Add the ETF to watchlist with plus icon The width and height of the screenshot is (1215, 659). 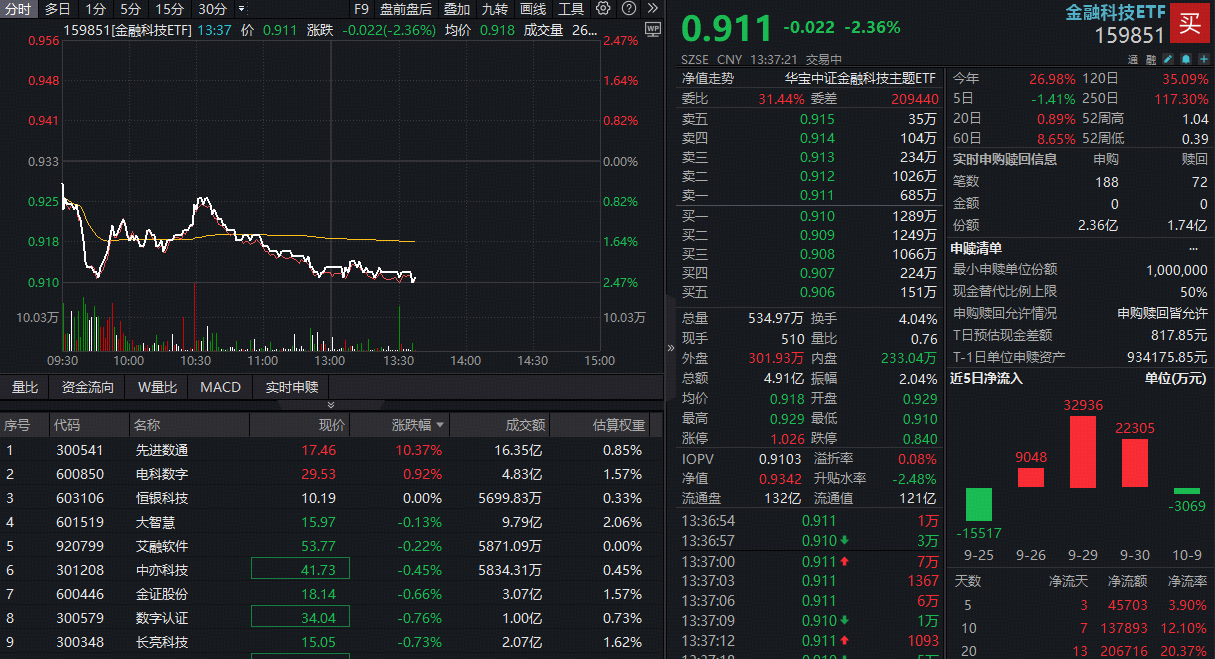pos(1203,60)
